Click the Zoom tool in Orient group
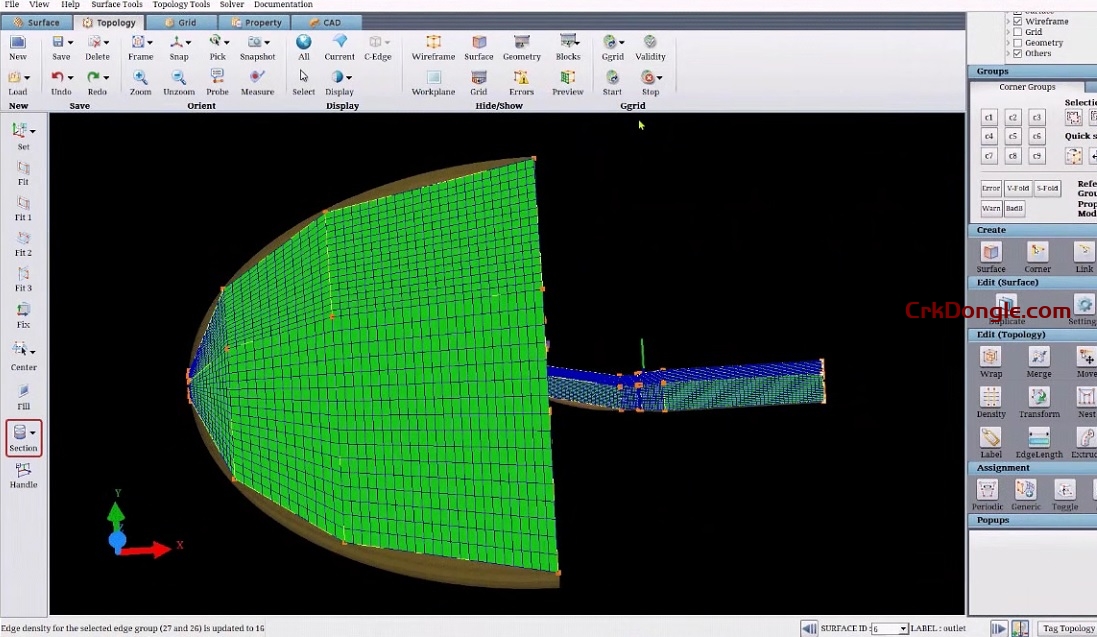The width and height of the screenshot is (1097, 637). pos(140,80)
